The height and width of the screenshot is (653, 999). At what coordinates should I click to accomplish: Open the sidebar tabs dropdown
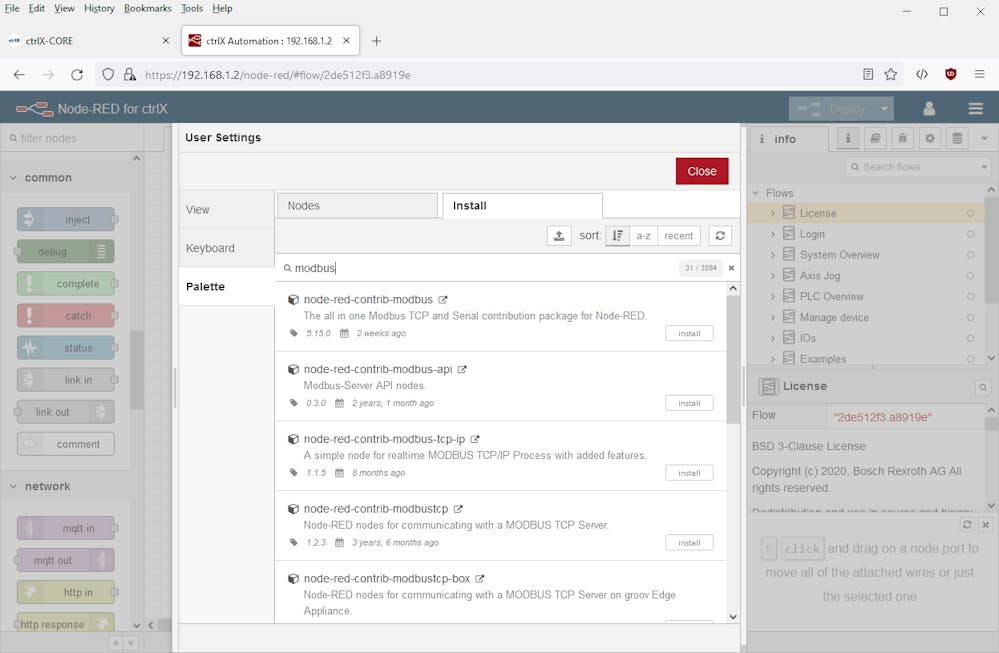click(x=984, y=138)
